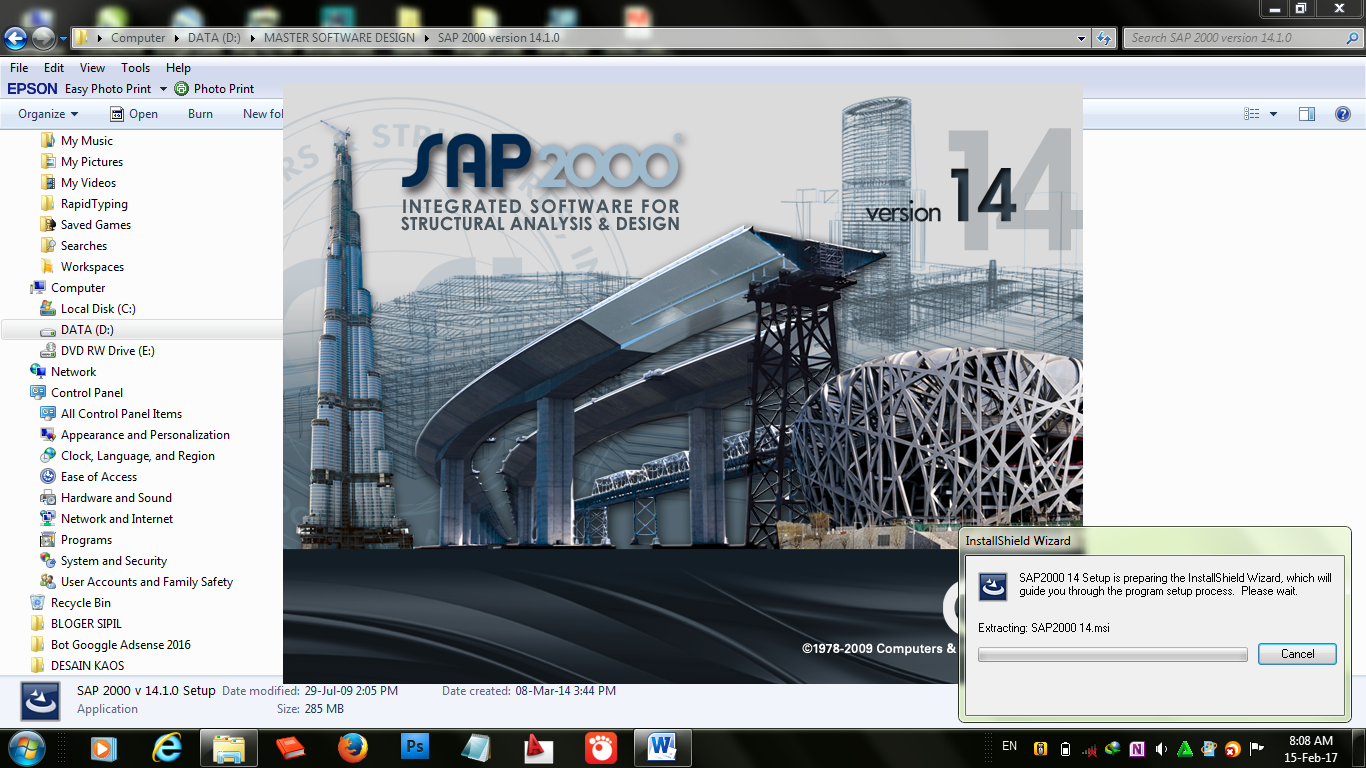Open Hardware and Sound item
This screenshot has height=768, width=1366.
coord(116,498)
